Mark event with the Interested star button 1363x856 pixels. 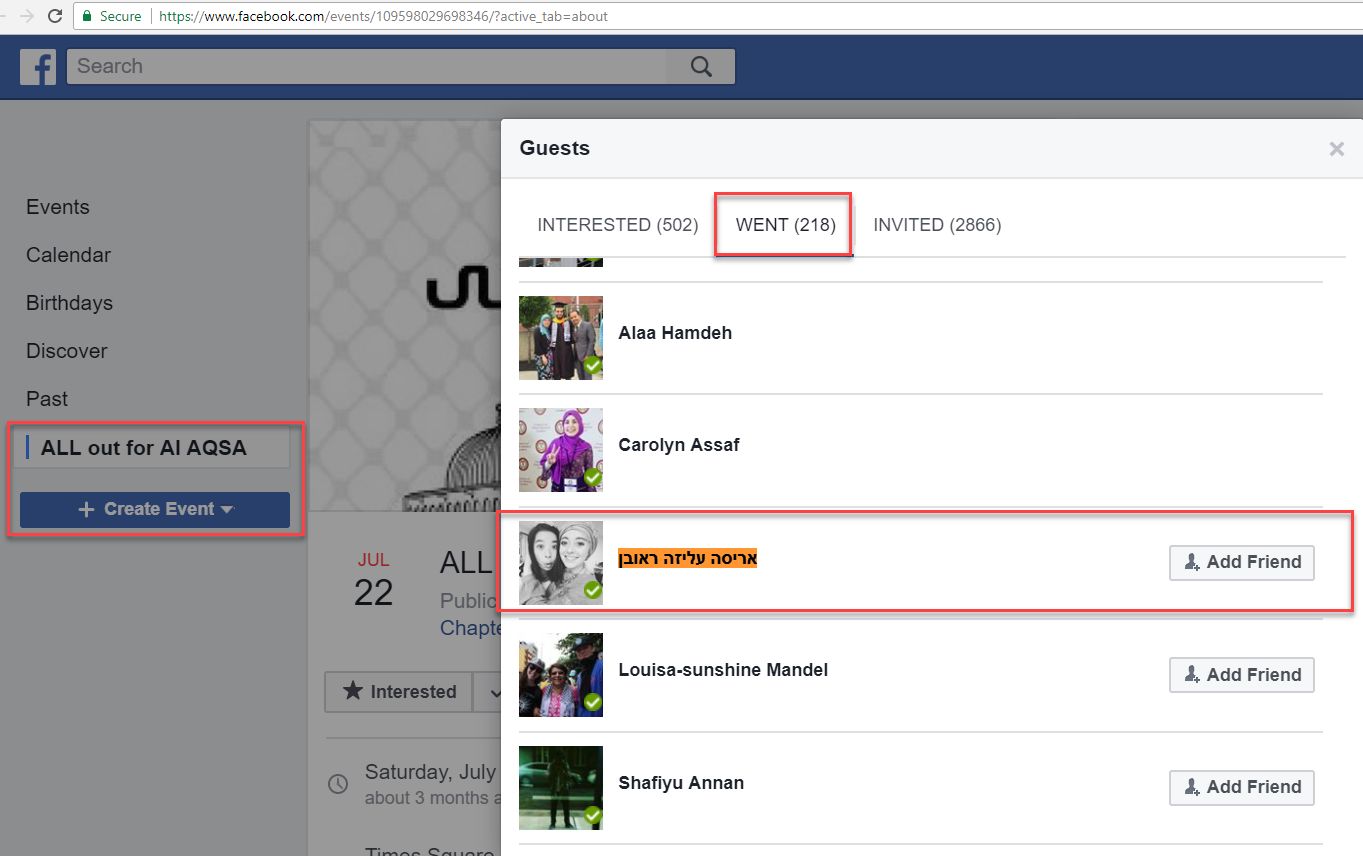[399, 691]
